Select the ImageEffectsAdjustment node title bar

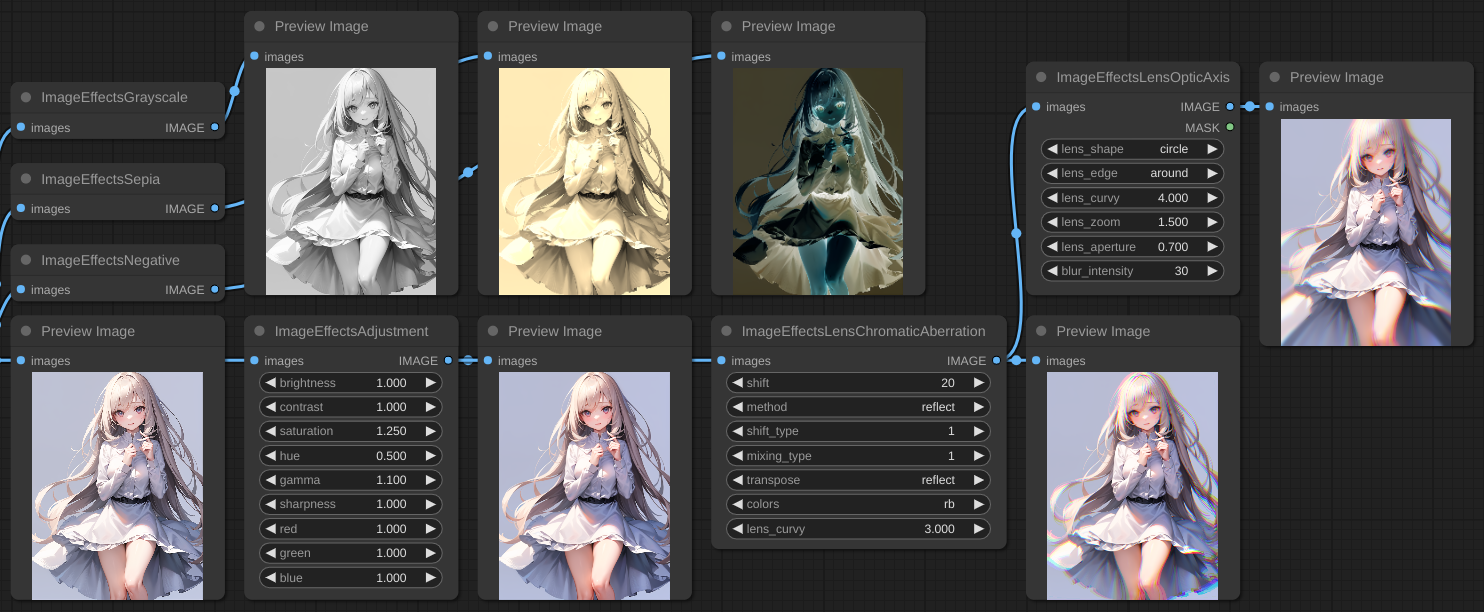point(351,331)
